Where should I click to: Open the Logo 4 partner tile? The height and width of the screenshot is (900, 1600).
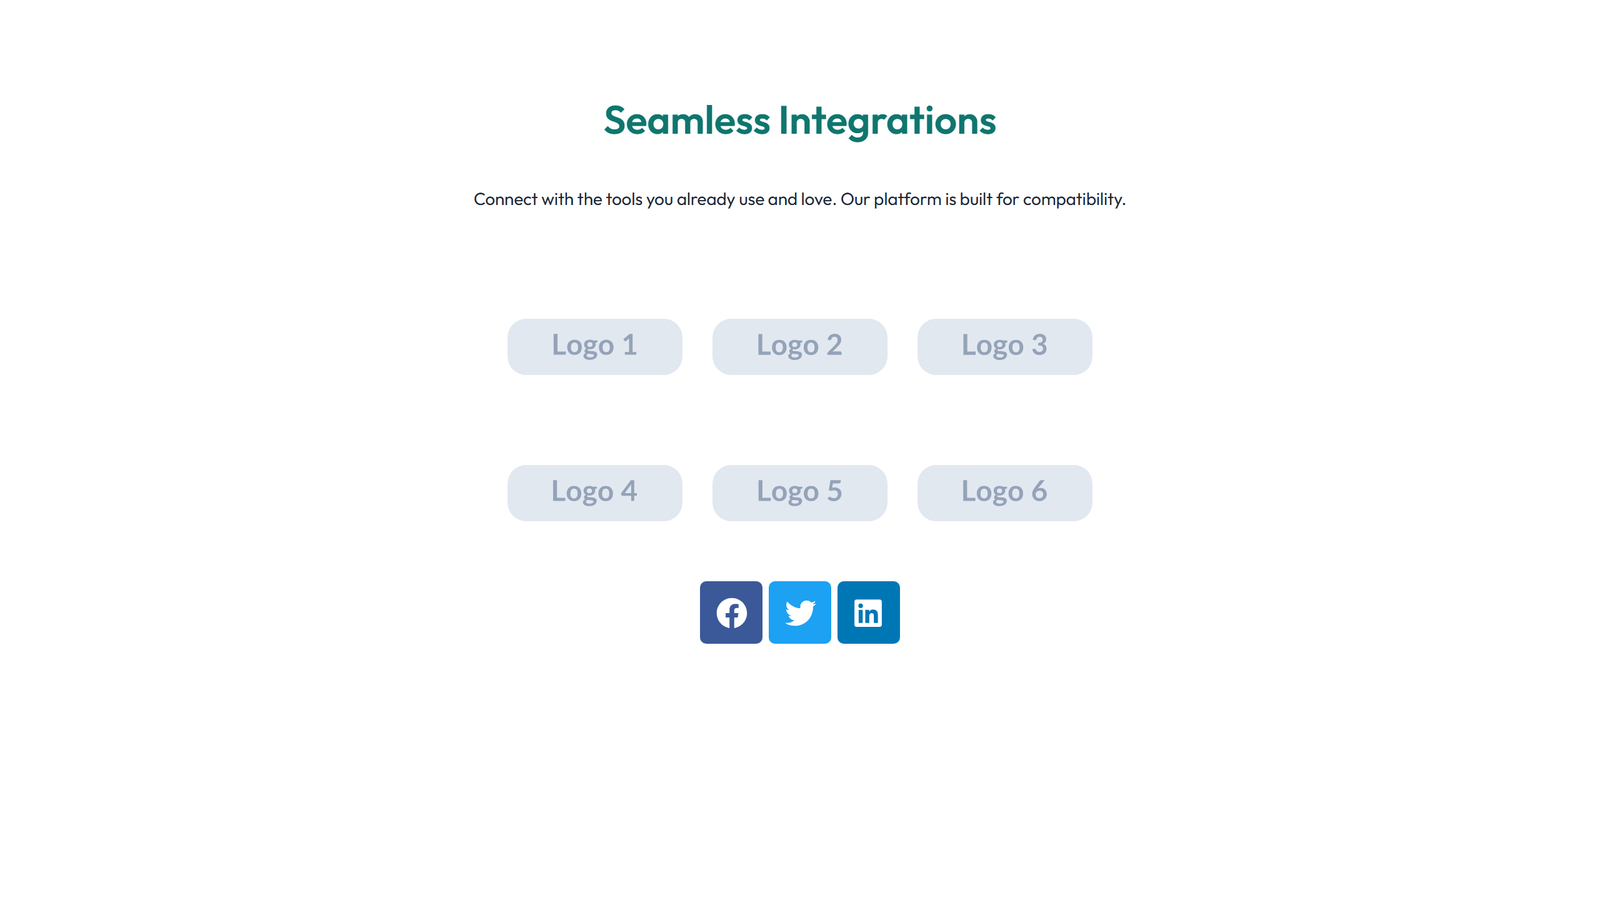click(594, 492)
